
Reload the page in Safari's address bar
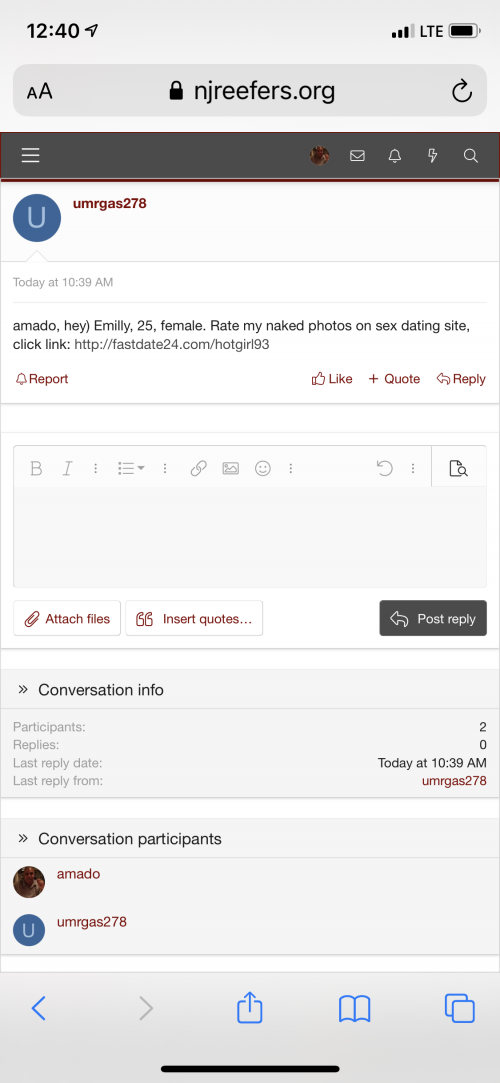[461, 90]
